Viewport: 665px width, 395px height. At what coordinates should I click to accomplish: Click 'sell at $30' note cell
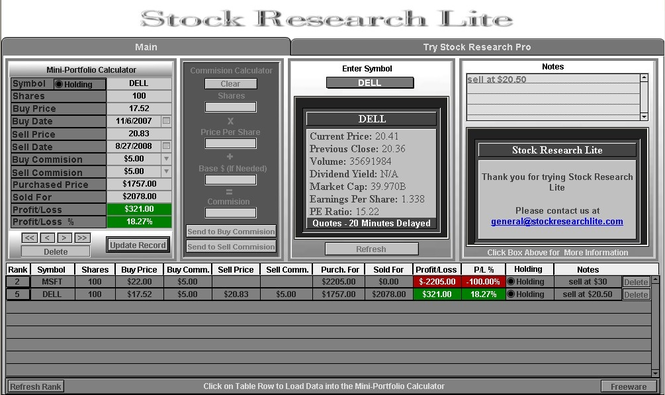click(x=588, y=282)
